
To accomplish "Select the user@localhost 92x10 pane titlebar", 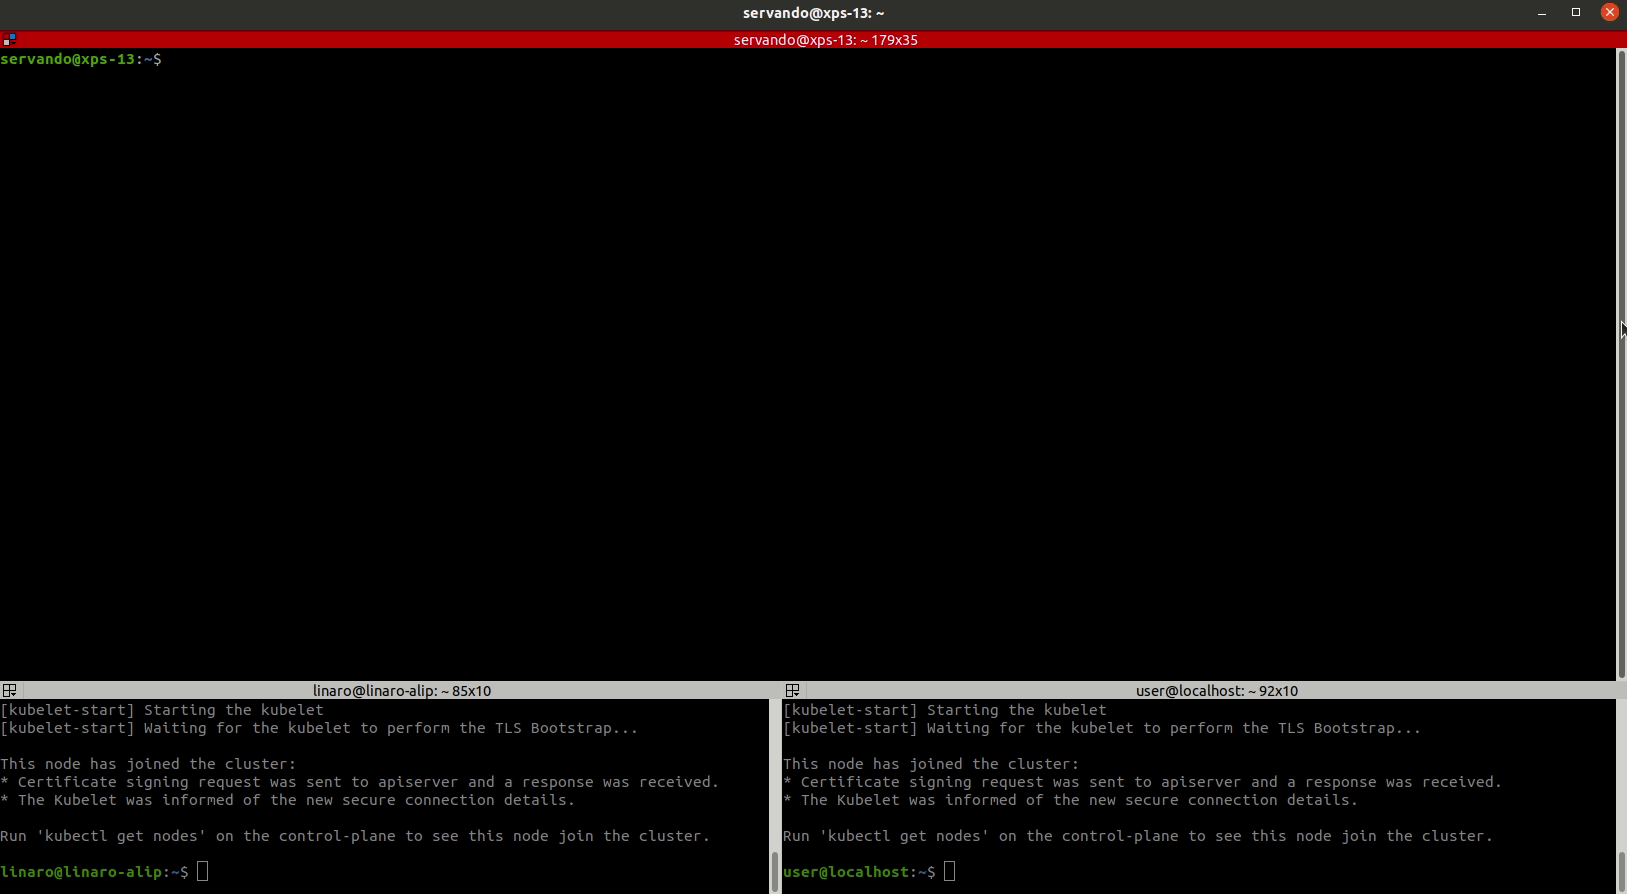I will (x=1216, y=691).
